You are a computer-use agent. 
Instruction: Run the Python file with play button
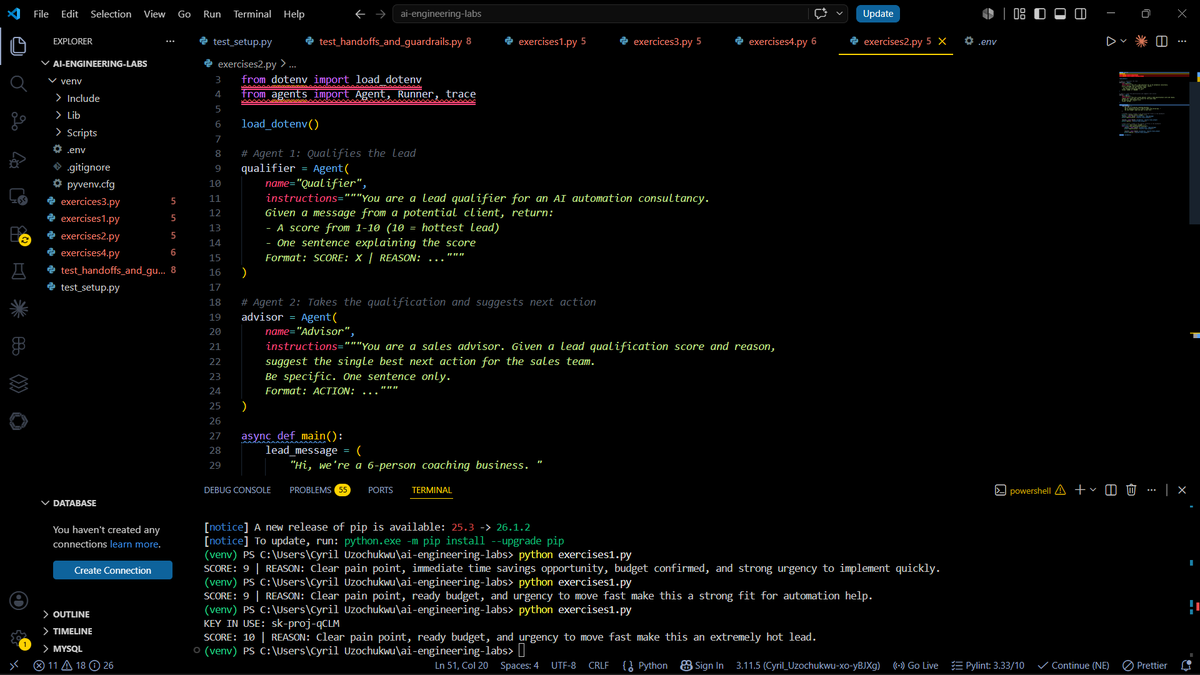[1111, 41]
